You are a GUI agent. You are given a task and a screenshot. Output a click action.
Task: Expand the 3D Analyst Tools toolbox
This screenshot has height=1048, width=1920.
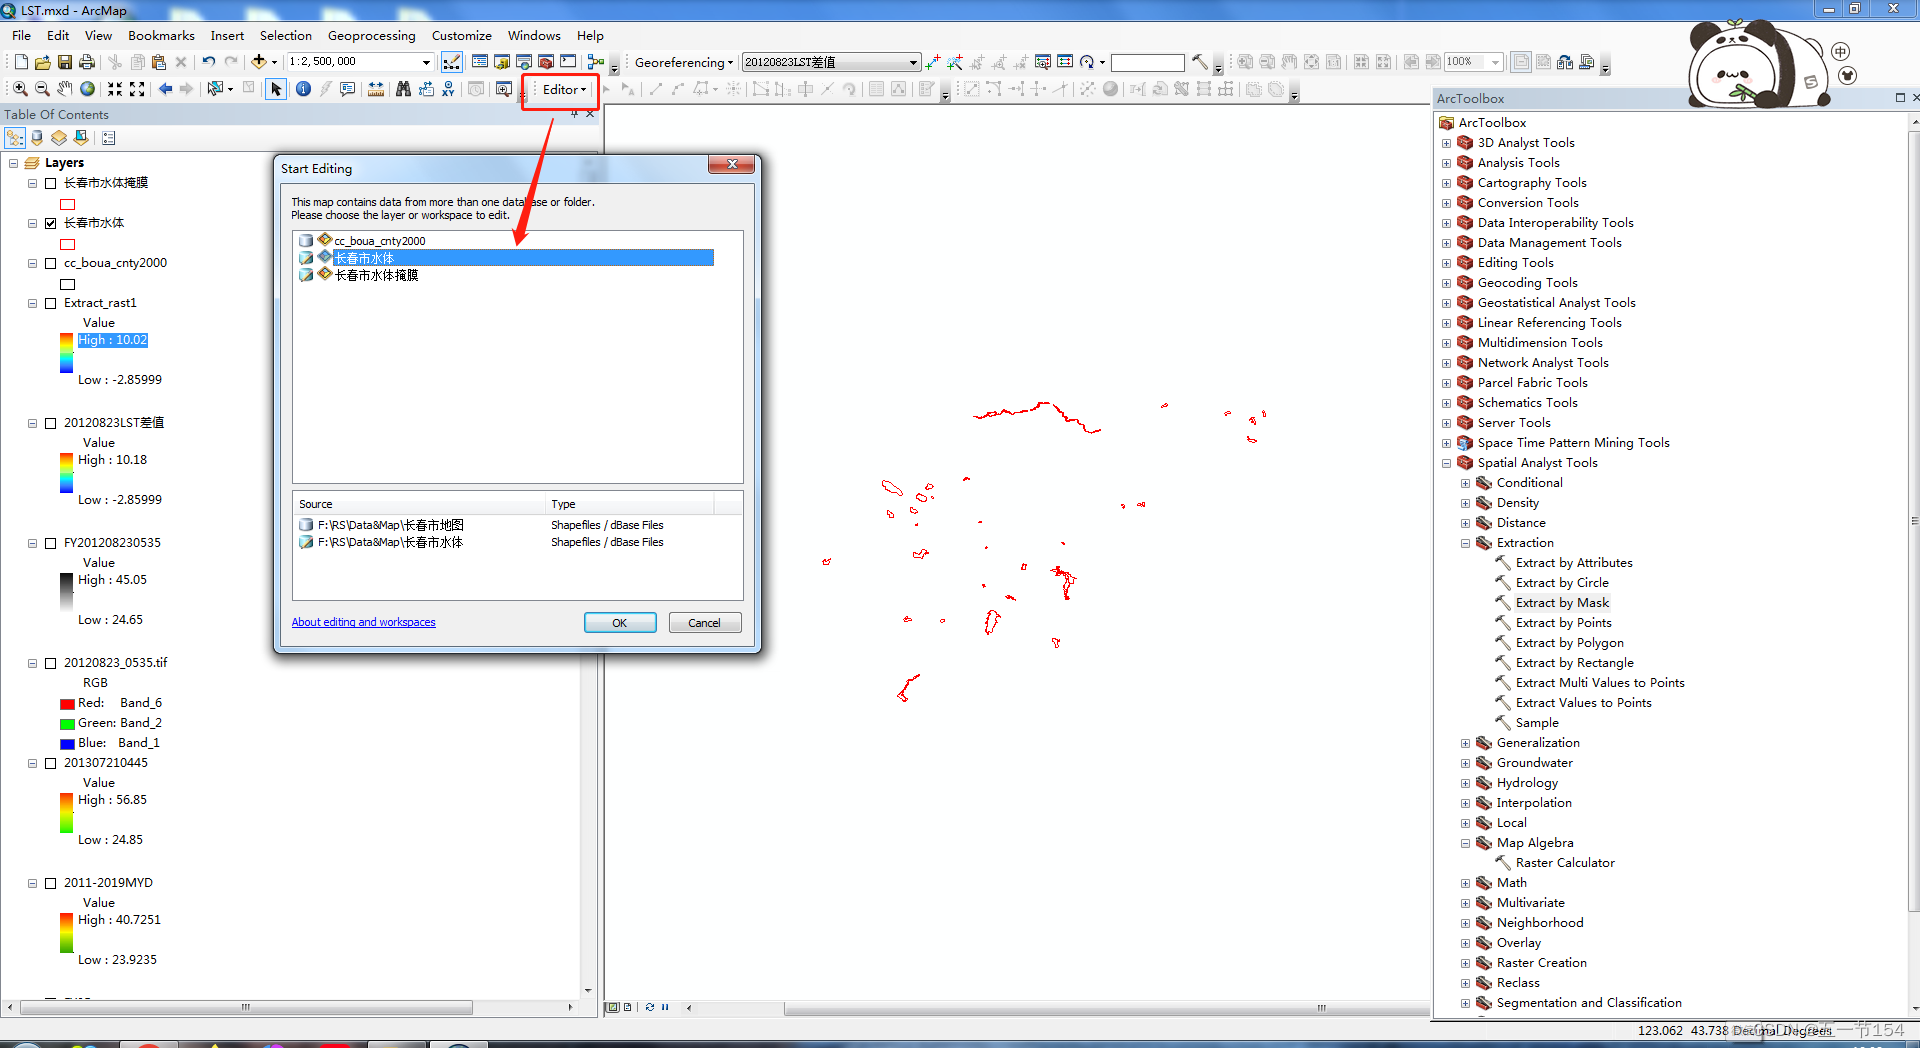(x=1446, y=143)
